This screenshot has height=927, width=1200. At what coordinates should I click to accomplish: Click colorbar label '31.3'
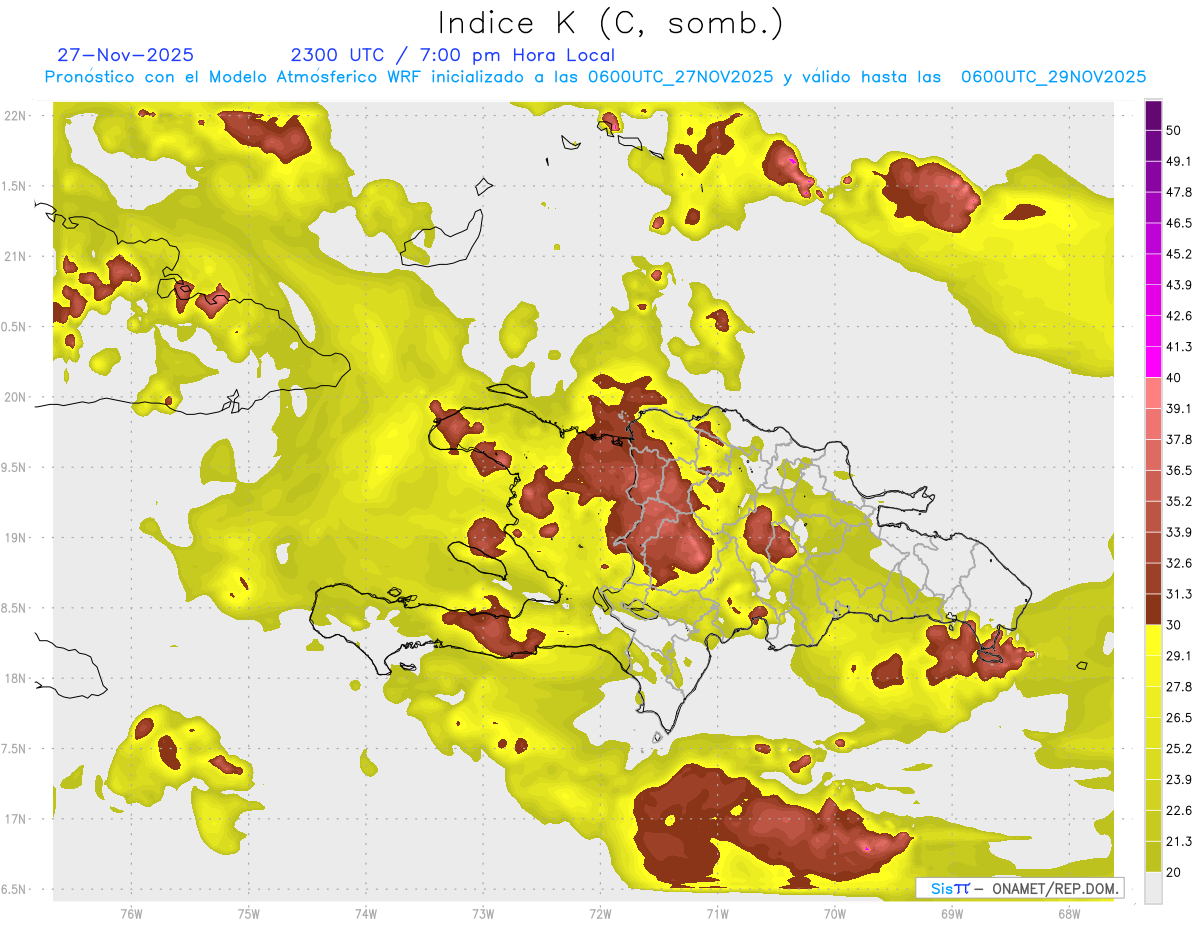1179,594
